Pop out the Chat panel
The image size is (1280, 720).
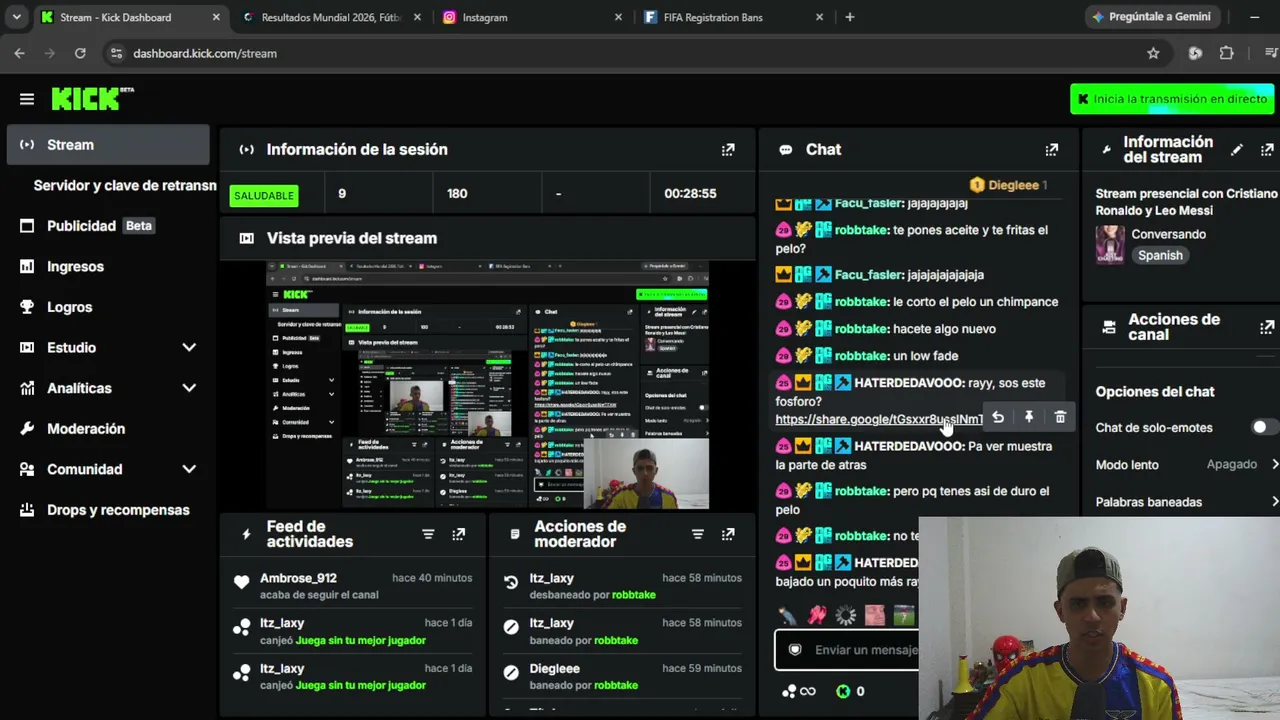[1051, 150]
